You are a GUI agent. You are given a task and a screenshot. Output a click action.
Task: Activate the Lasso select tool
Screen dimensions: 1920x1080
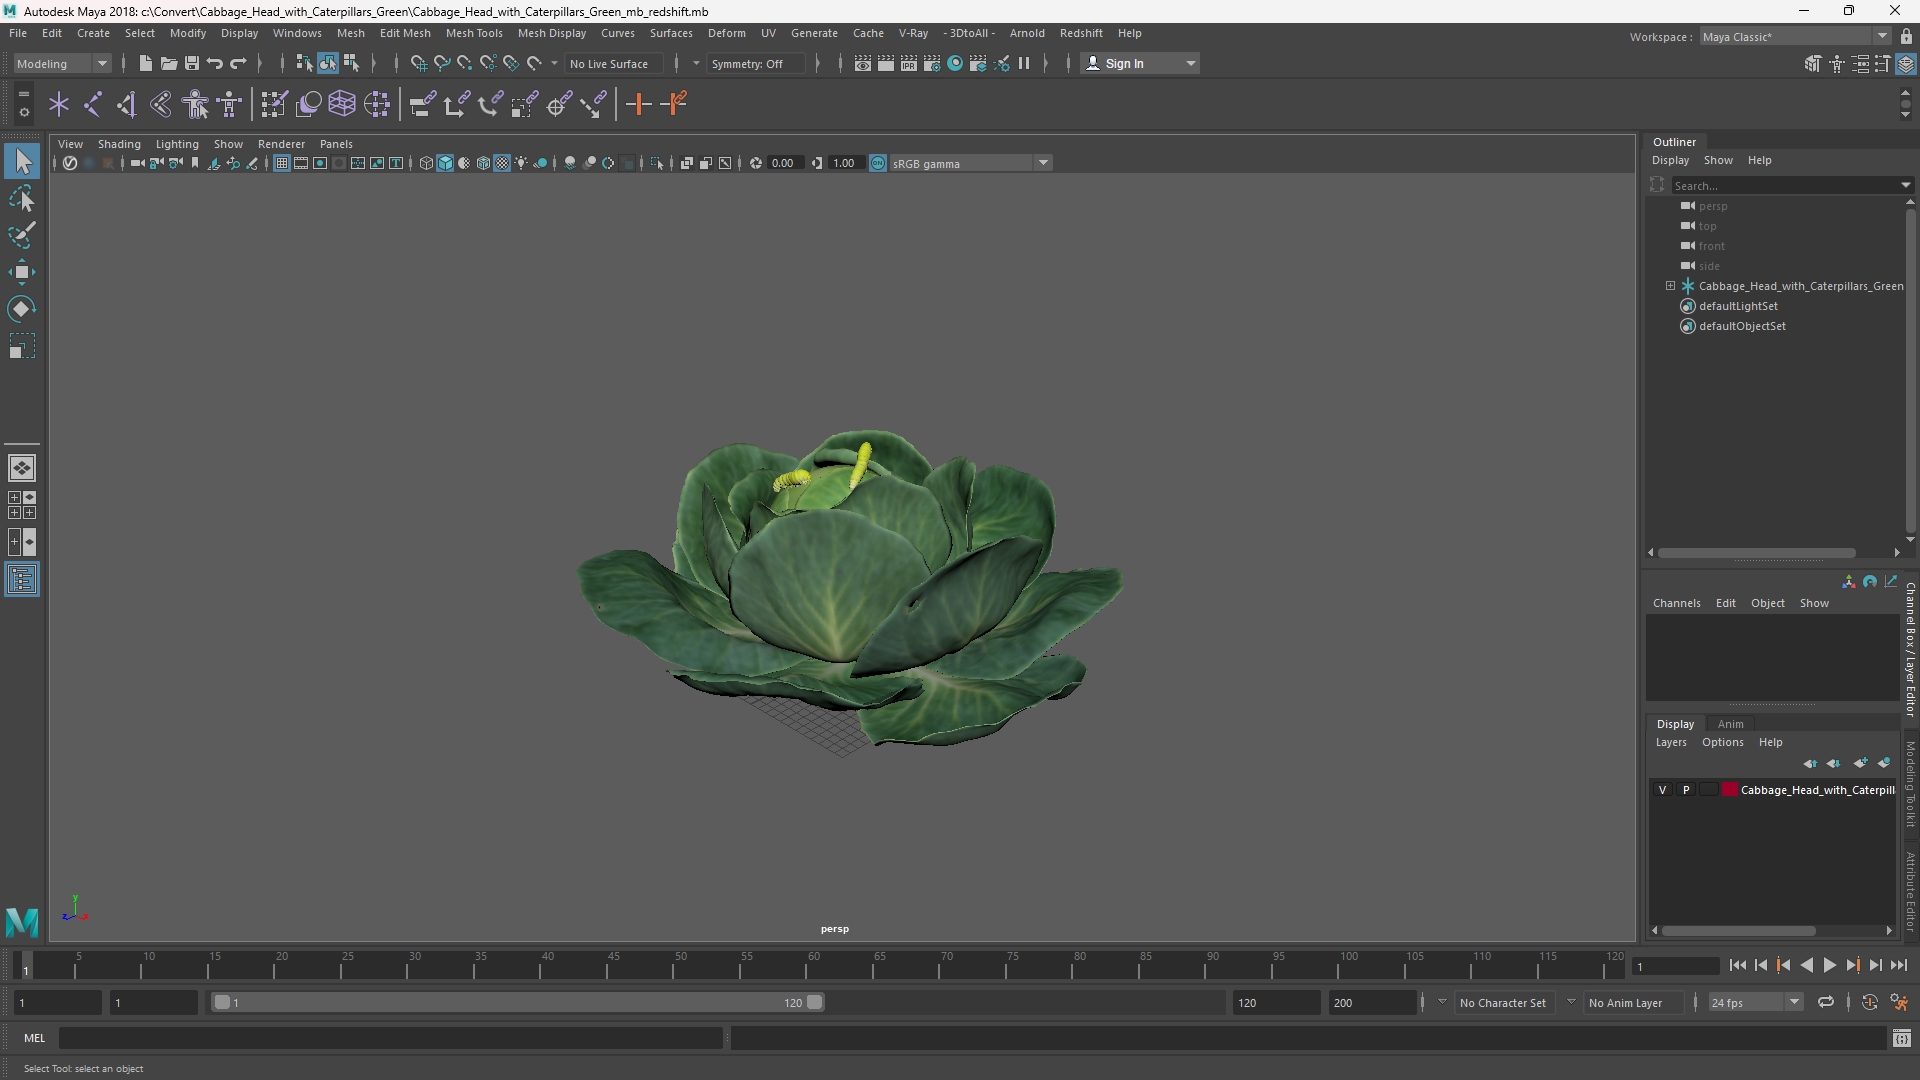[22, 198]
